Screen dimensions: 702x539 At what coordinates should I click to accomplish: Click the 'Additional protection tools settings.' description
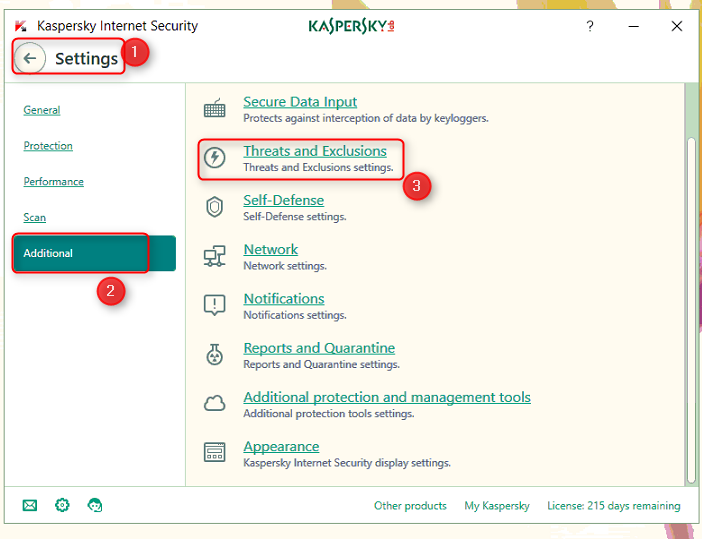coord(329,414)
